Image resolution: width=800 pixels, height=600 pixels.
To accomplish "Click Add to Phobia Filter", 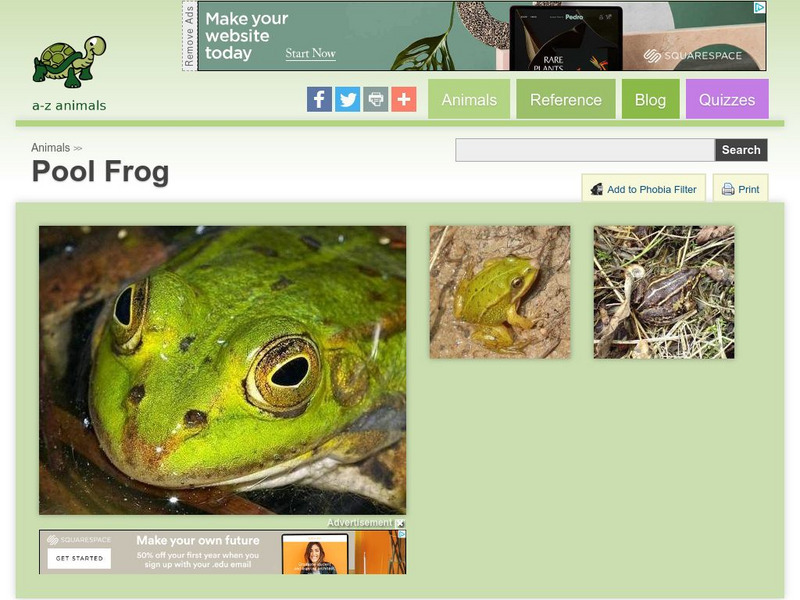I will click(644, 189).
